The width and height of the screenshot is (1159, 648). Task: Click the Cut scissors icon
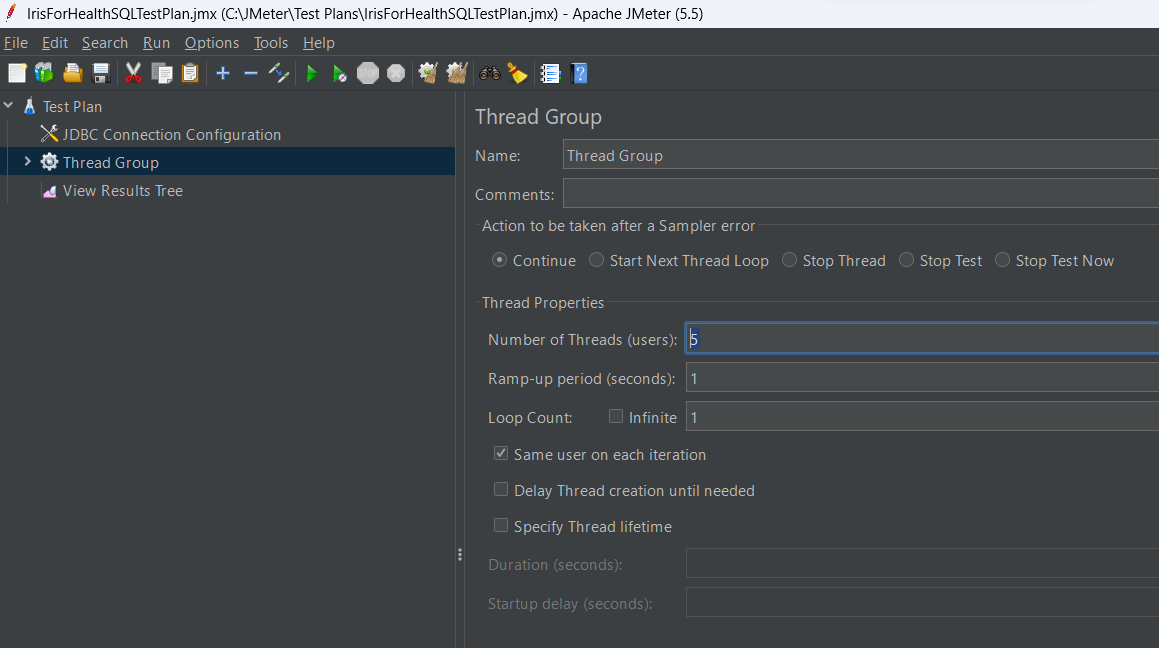coord(133,73)
